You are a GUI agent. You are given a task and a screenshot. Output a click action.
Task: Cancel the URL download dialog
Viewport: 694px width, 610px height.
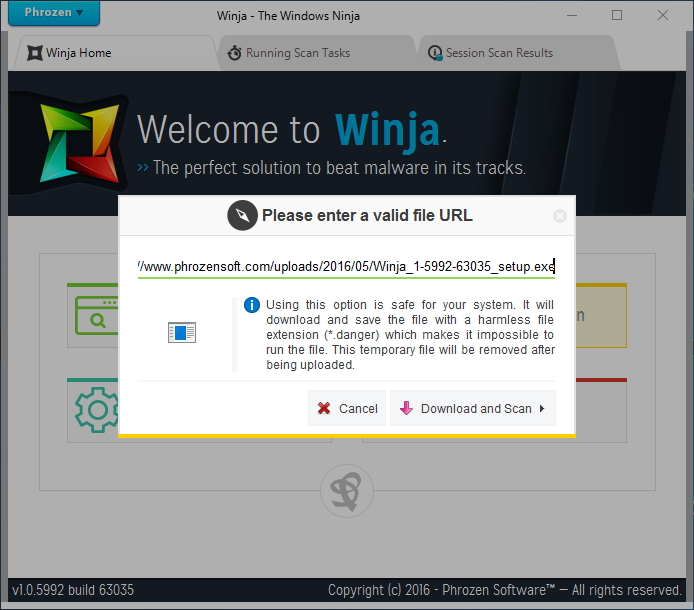pos(347,408)
